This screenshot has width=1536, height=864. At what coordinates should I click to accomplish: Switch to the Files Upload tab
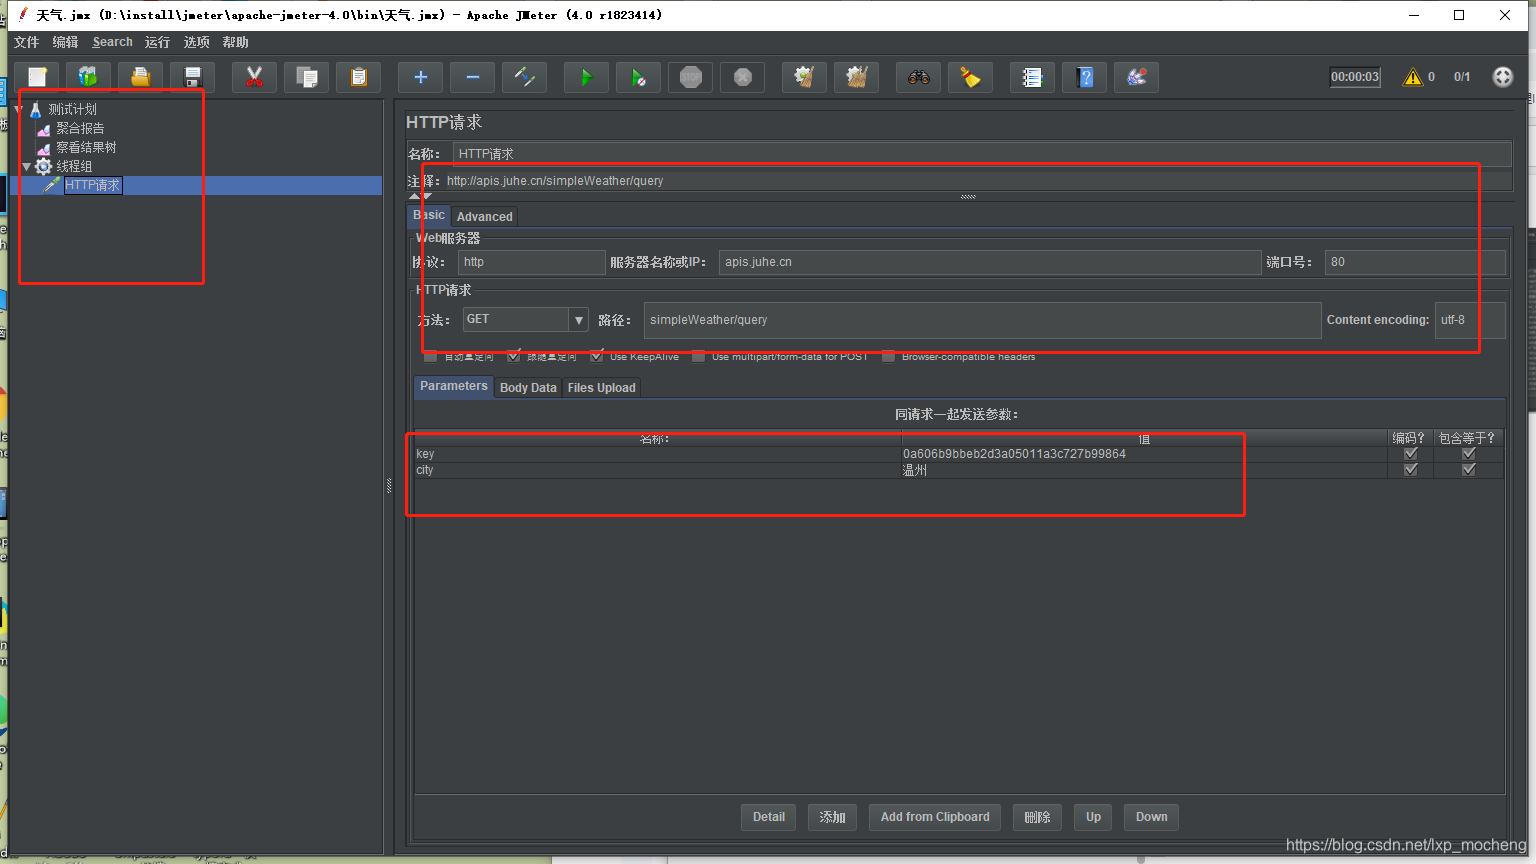(x=601, y=388)
